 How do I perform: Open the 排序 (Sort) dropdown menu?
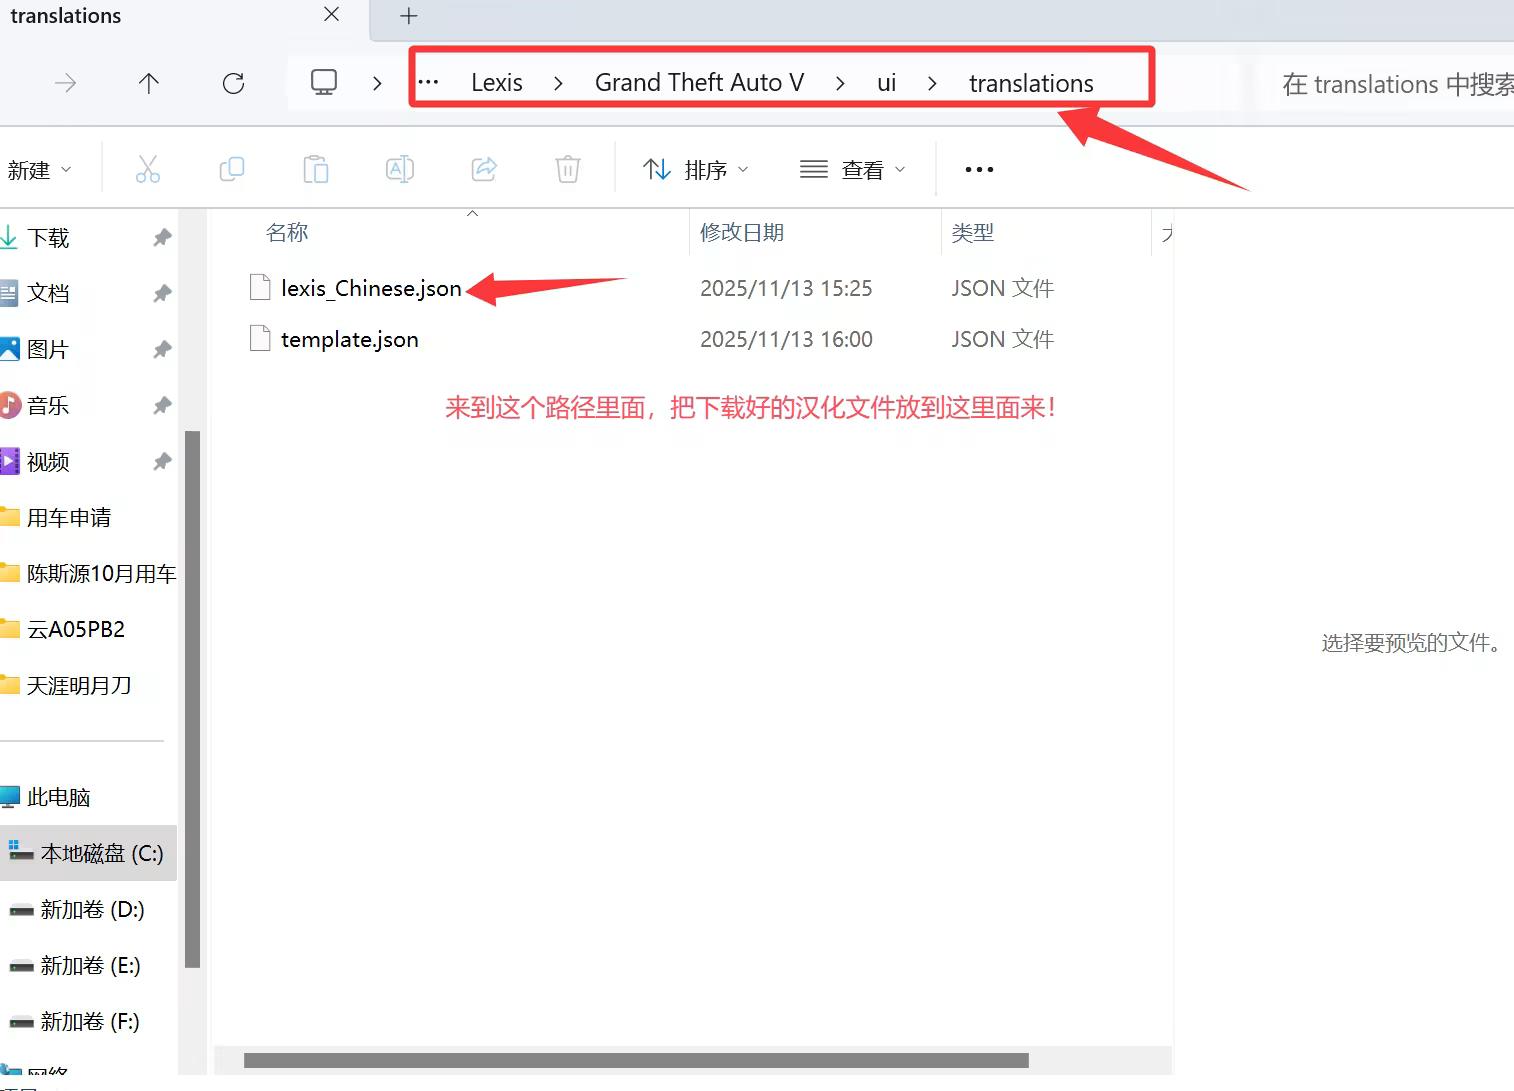(696, 170)
